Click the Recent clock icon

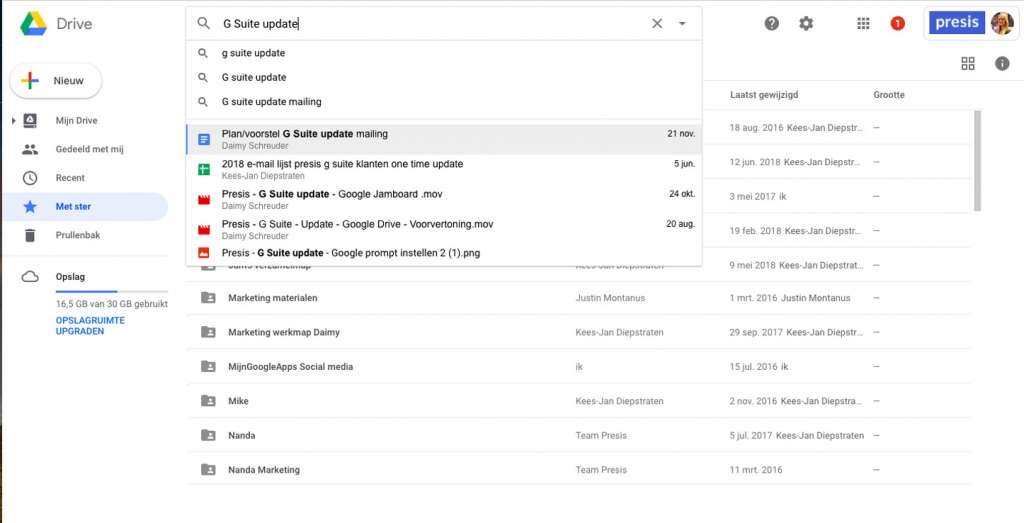[x=29, y=178]
